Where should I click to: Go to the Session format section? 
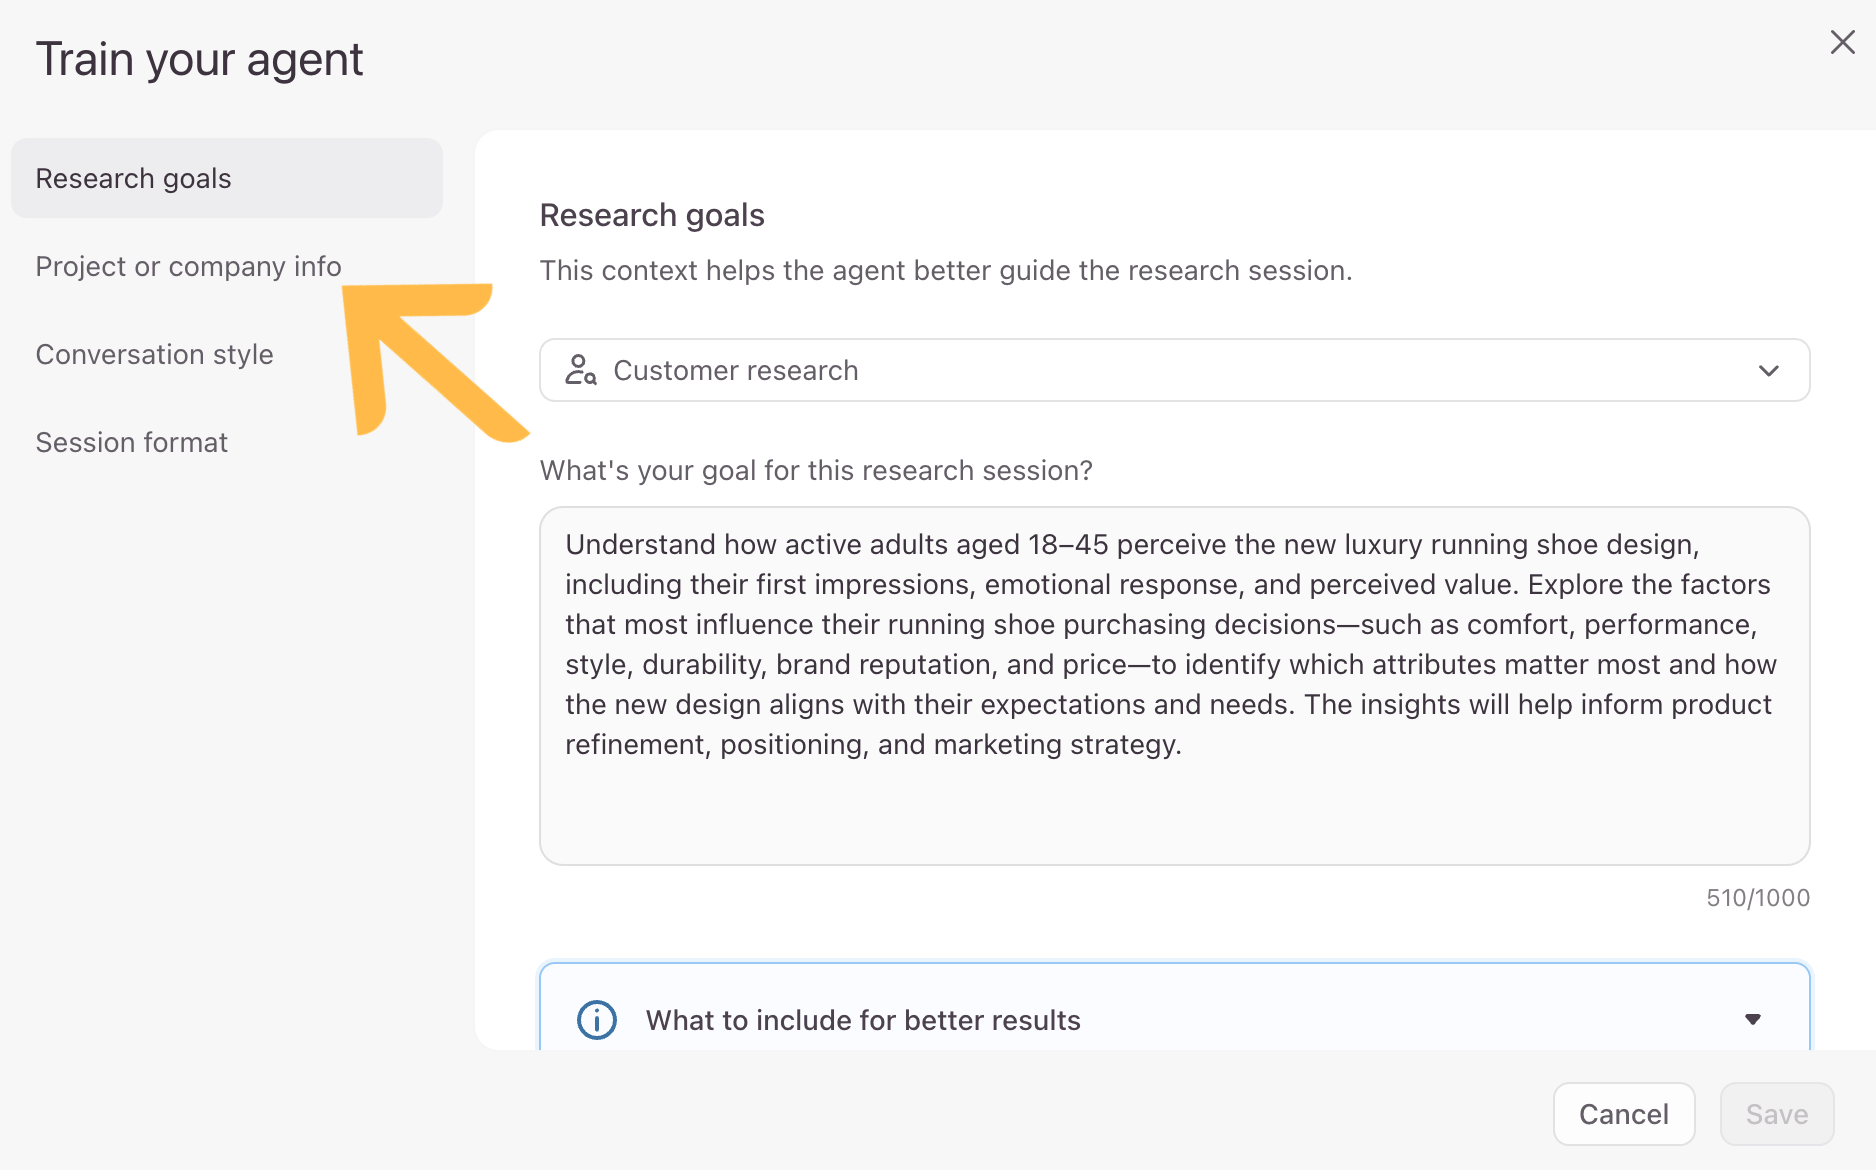(131, 442)
